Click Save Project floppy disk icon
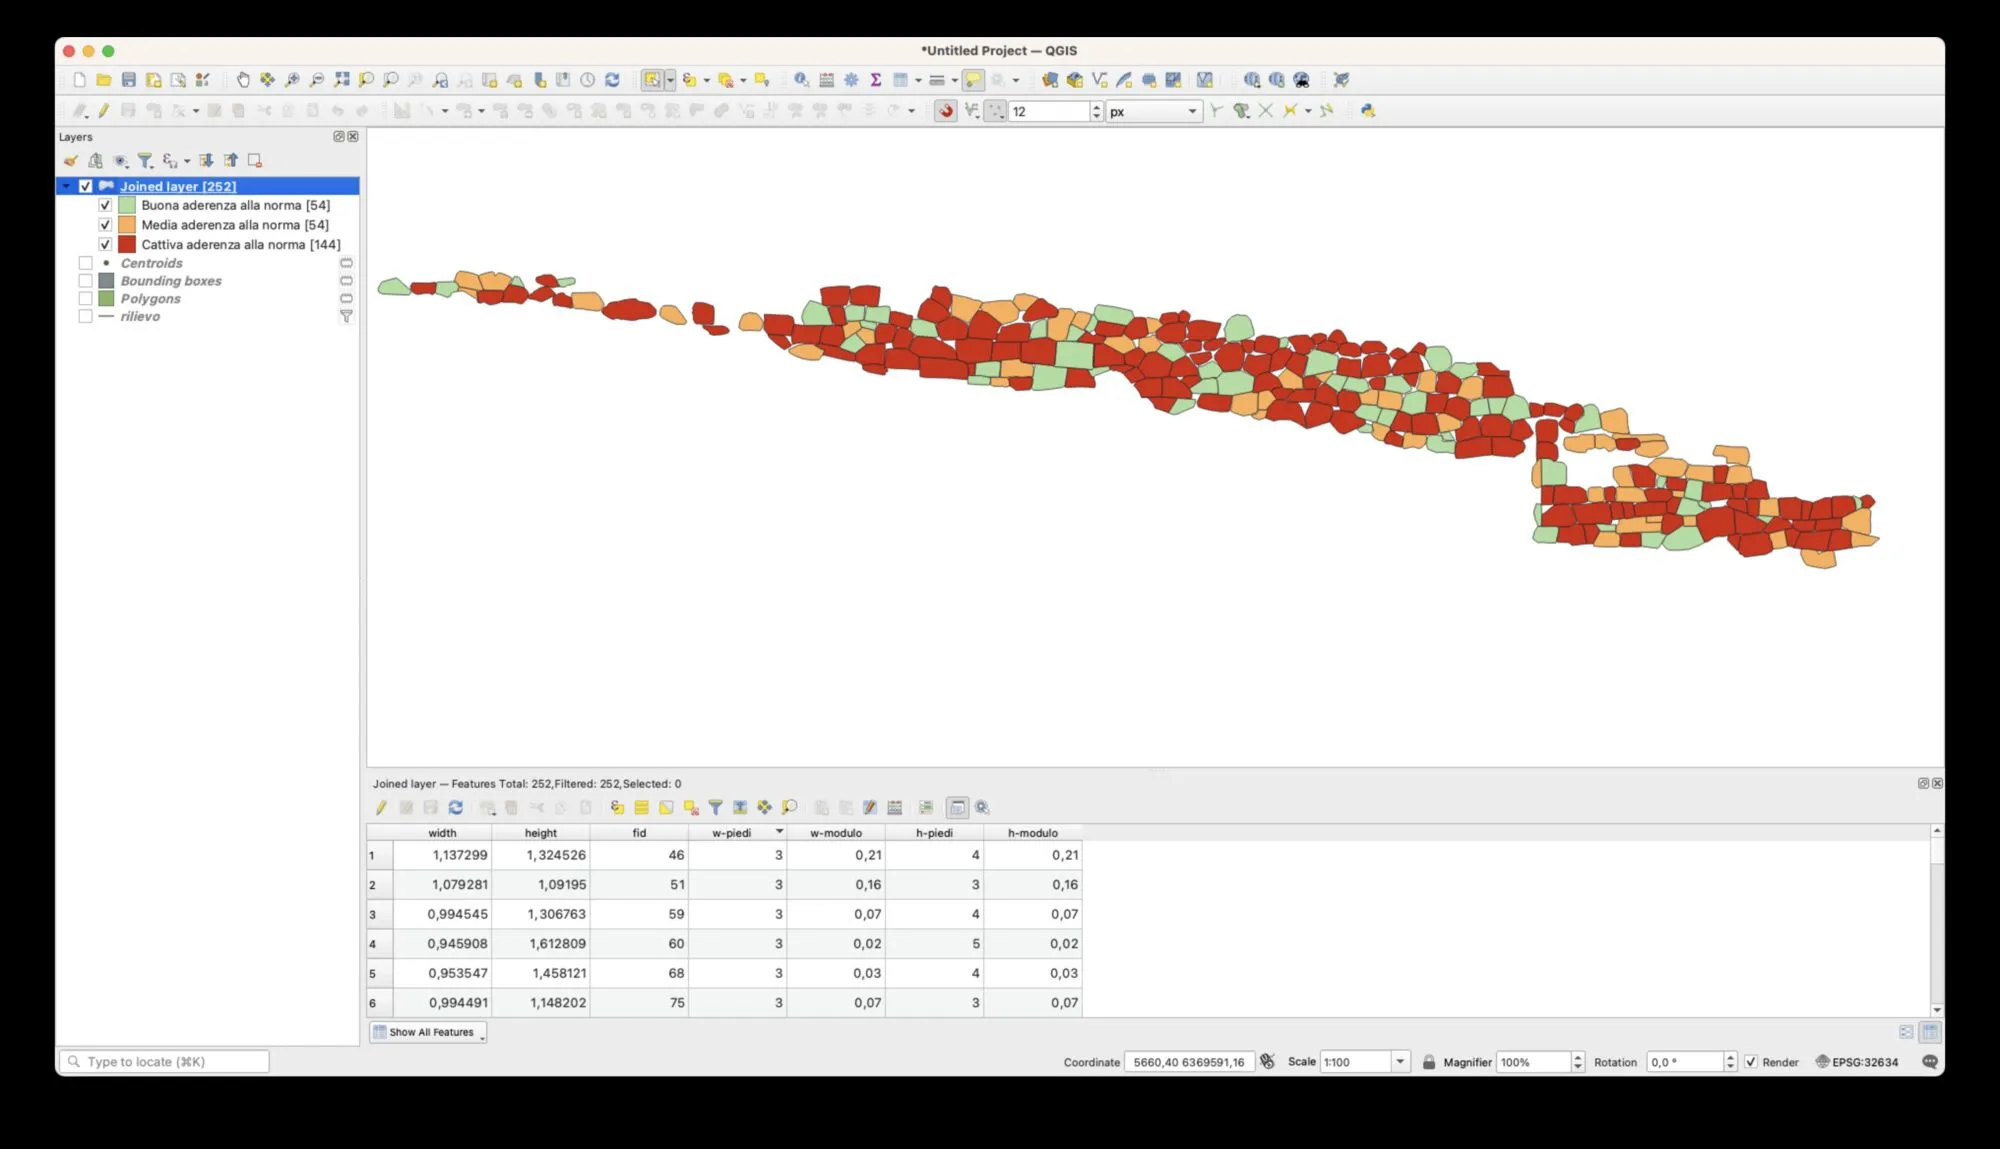The width and height of the screenshot is (2000, 1149). coord(129,80)
